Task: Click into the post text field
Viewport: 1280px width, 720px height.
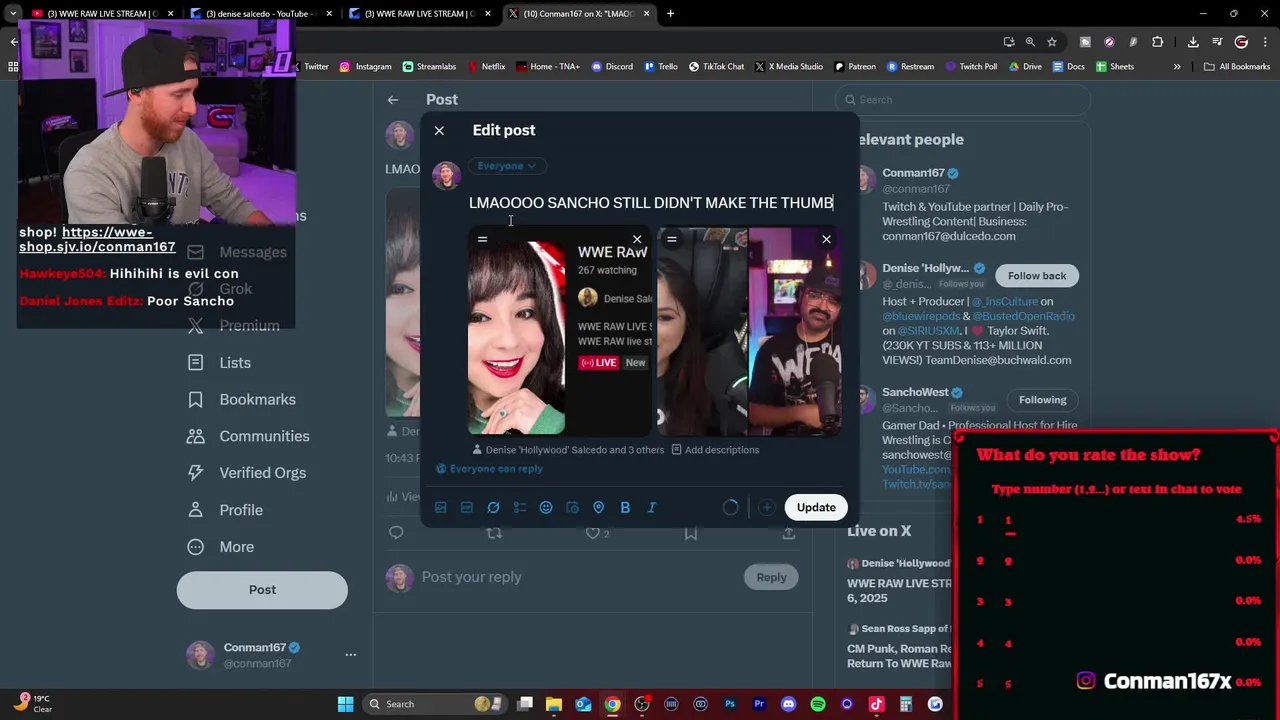Action: 651,203
